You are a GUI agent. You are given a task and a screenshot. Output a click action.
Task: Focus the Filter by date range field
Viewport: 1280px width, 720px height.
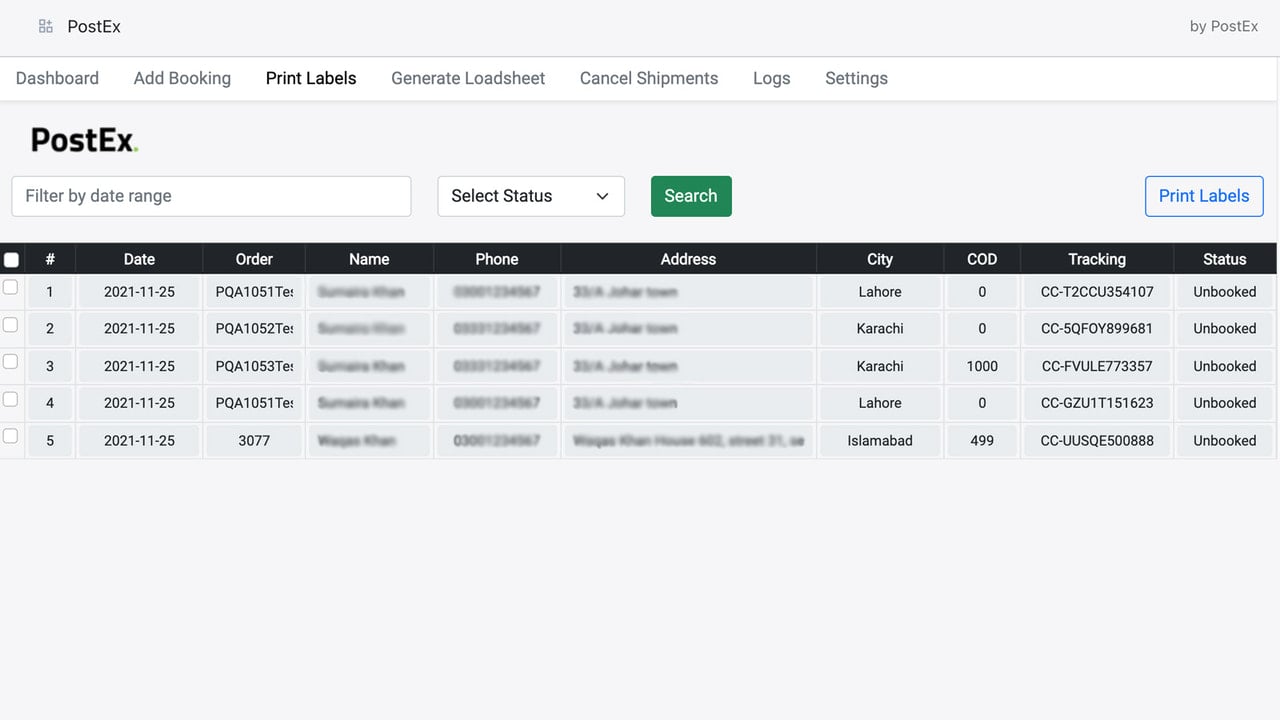click(x=211, y=196)
